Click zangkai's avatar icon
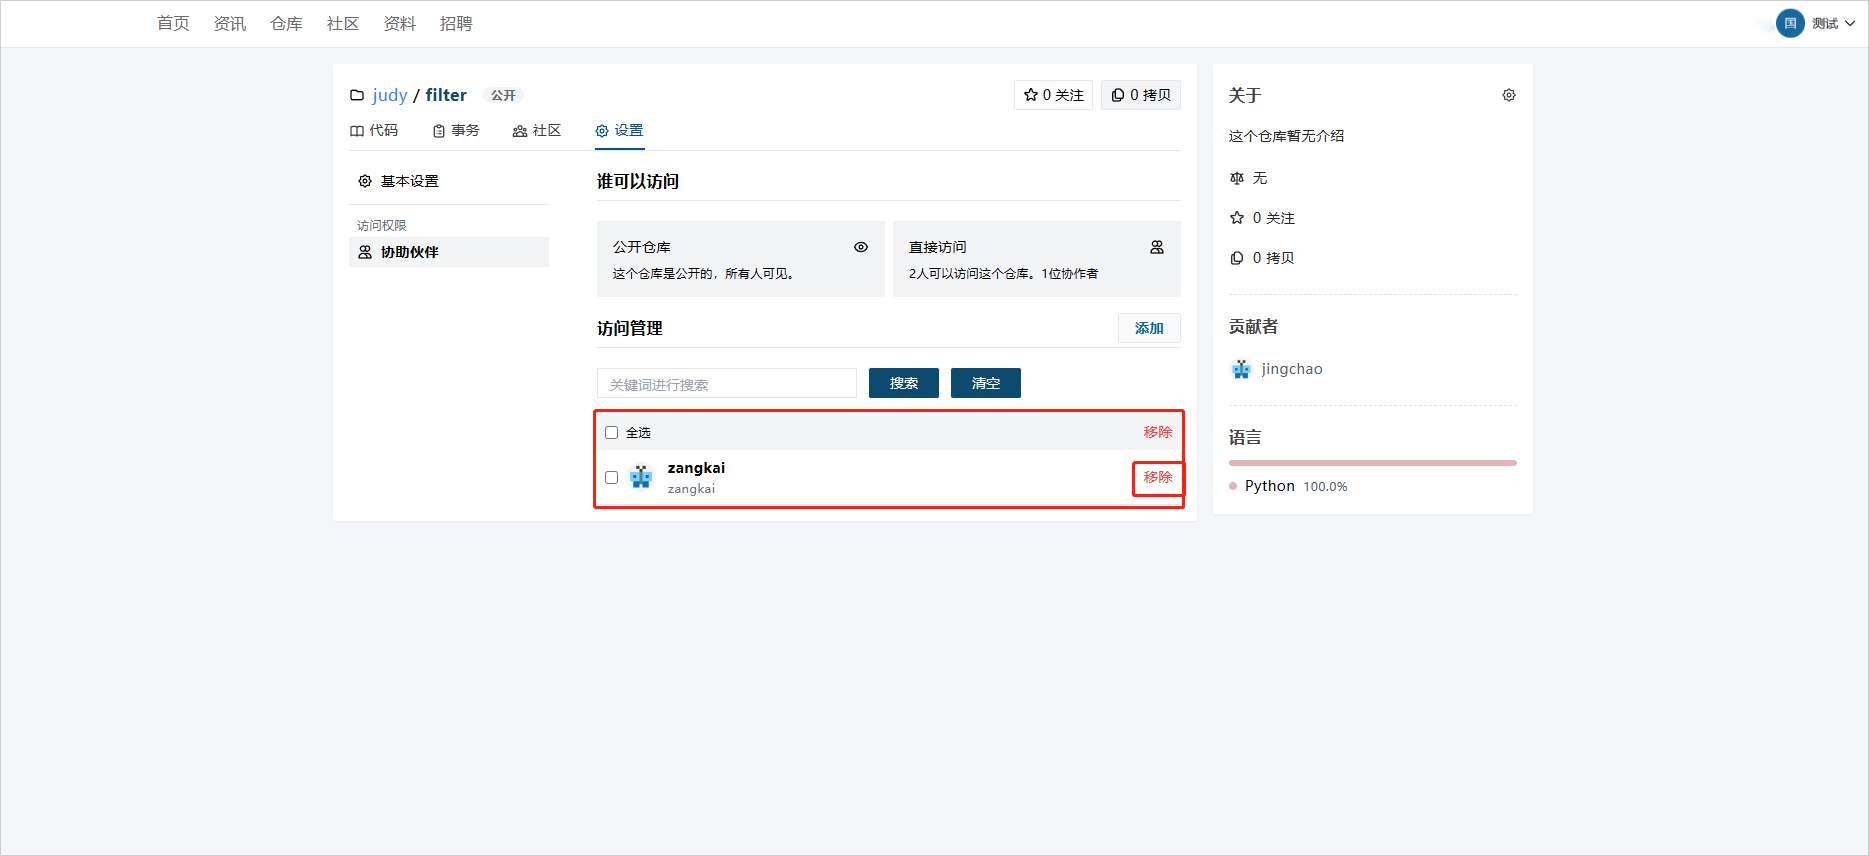Screen dimensions: 1869x856 [x=641, y=477]
